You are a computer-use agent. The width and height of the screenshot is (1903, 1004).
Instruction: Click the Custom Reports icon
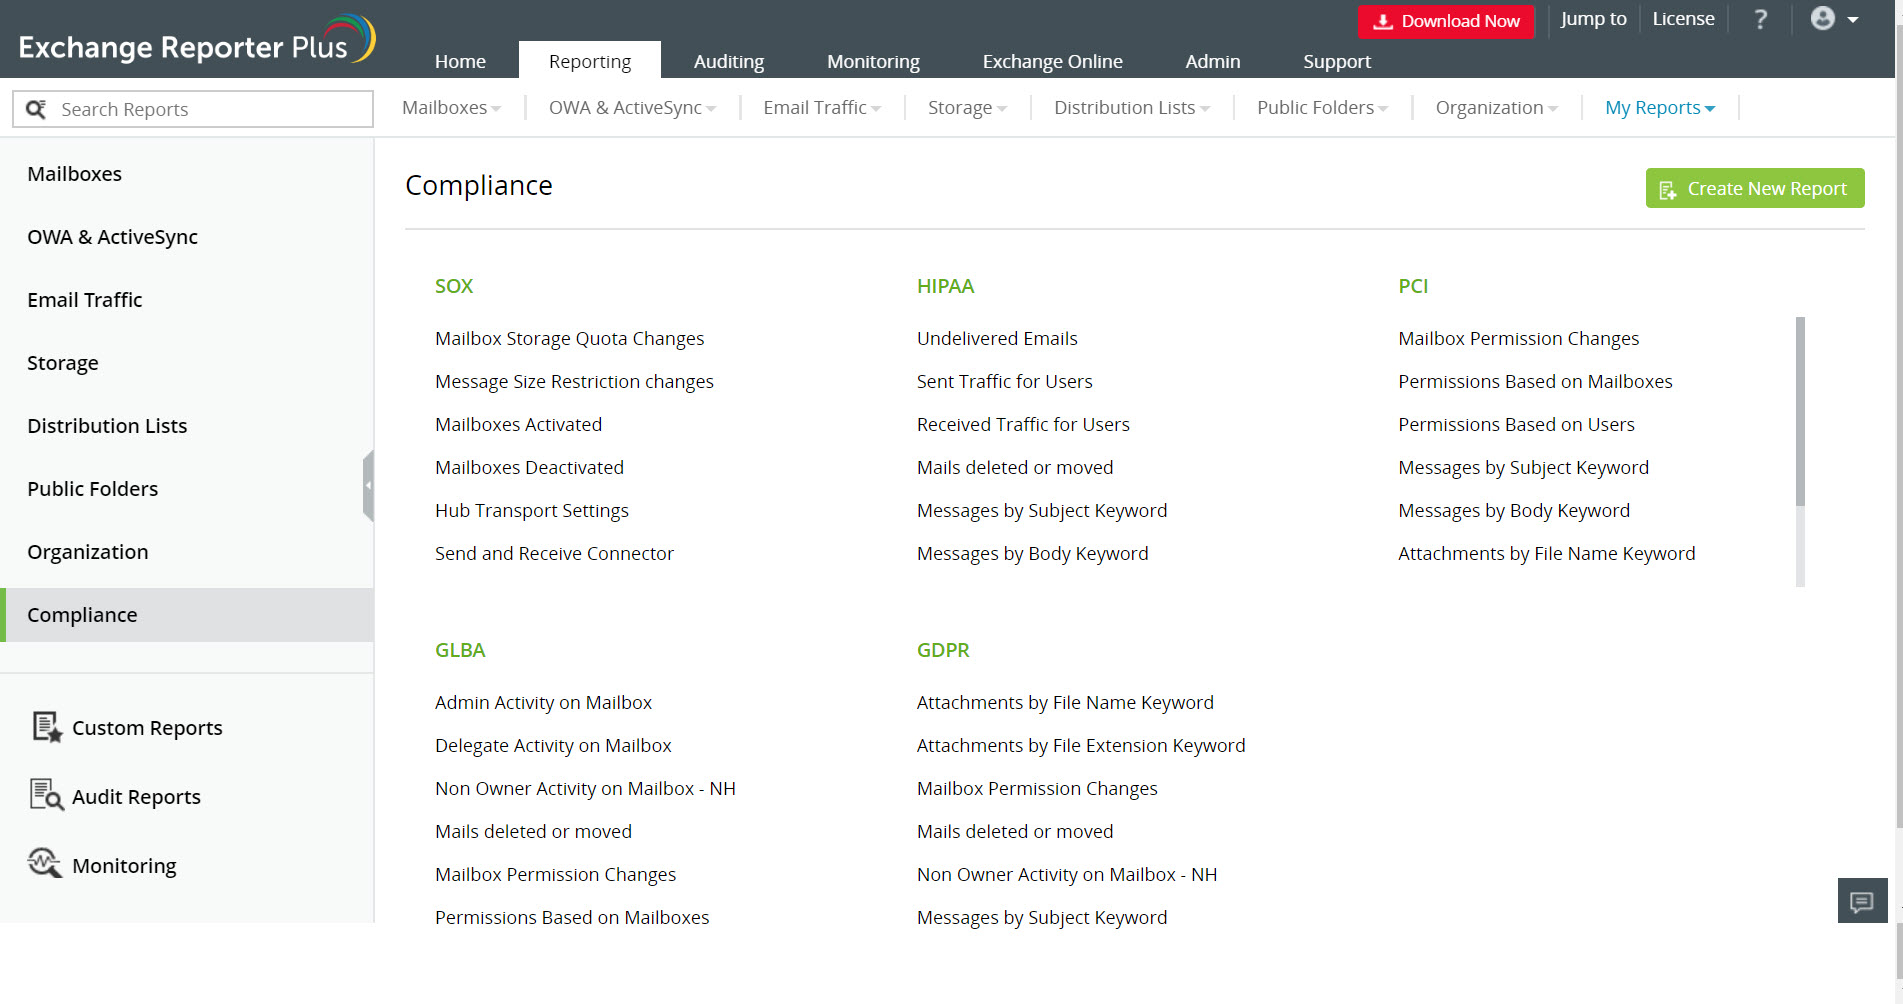coord(46,727)
